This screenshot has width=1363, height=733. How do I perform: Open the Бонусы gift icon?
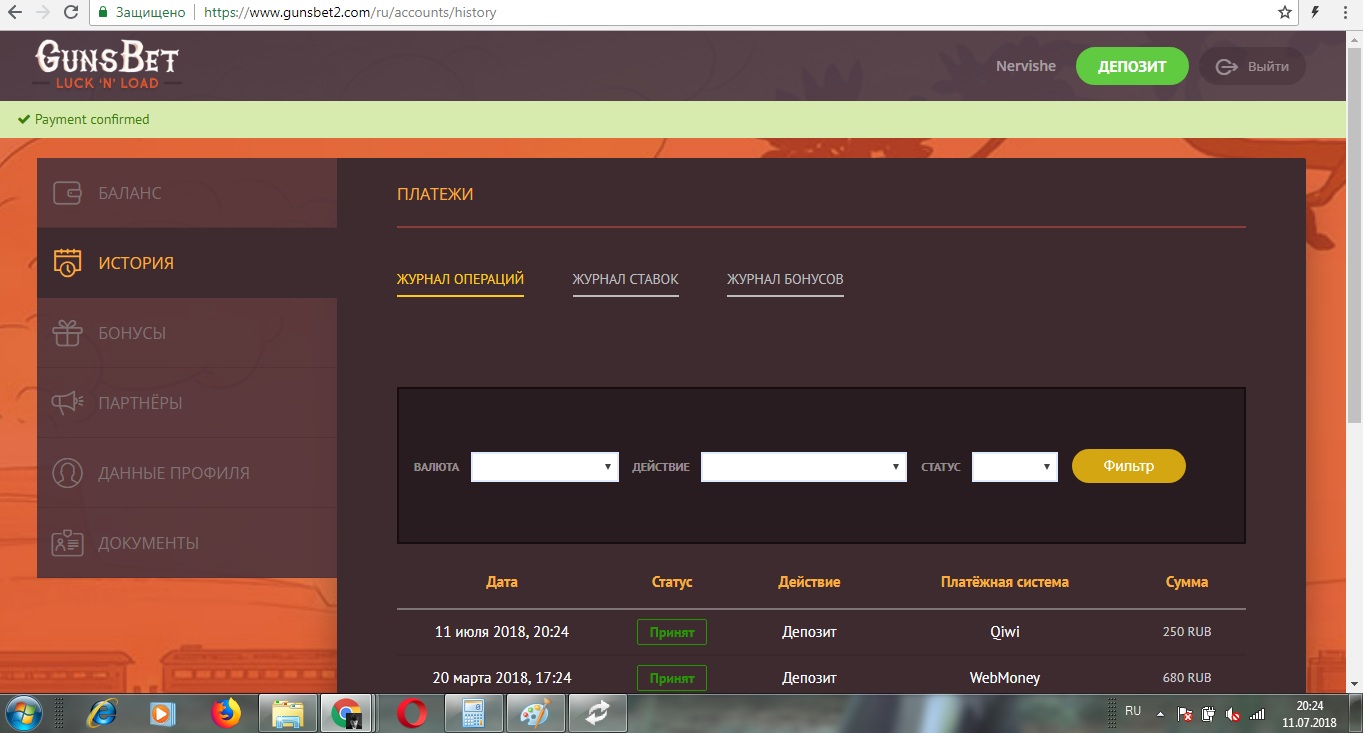click(x=67, y=333)
